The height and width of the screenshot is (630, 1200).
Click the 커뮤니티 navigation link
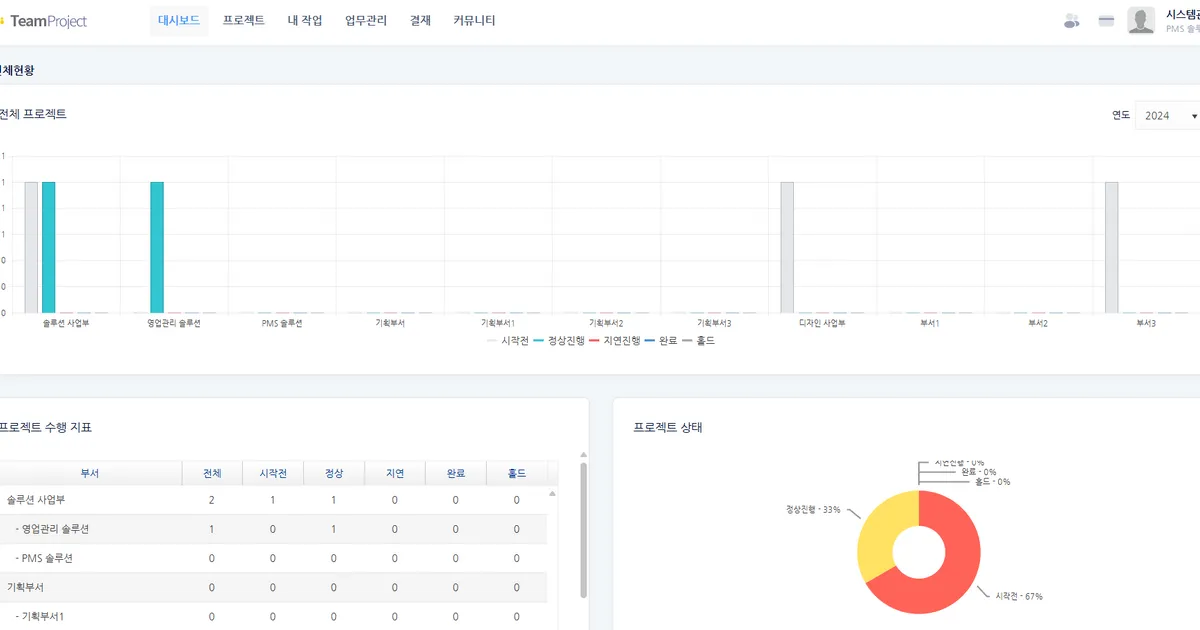[x=474, y=21]
